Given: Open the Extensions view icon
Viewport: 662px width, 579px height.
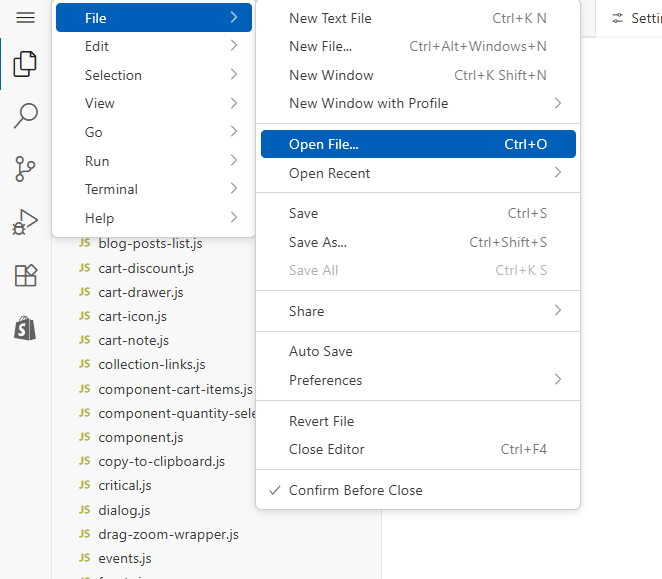Looking at the screenshot, I should tap(26, 276).
